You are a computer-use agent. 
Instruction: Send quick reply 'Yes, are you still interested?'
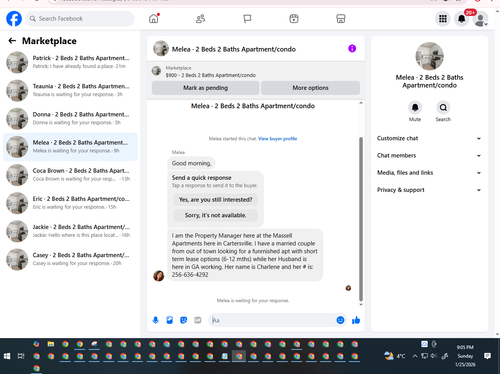(x=215, y=200)
